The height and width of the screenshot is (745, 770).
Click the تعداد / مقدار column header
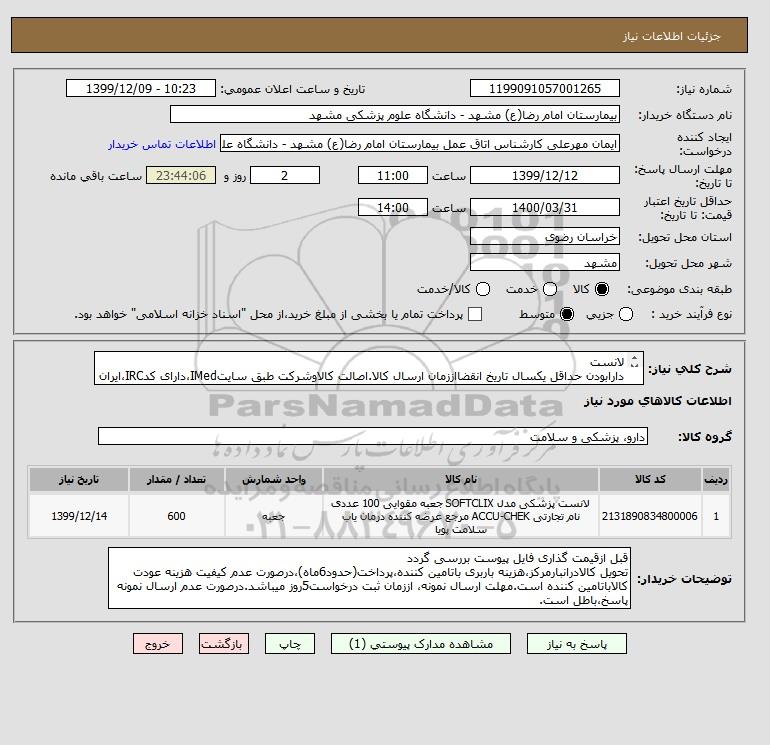[177, 479]
